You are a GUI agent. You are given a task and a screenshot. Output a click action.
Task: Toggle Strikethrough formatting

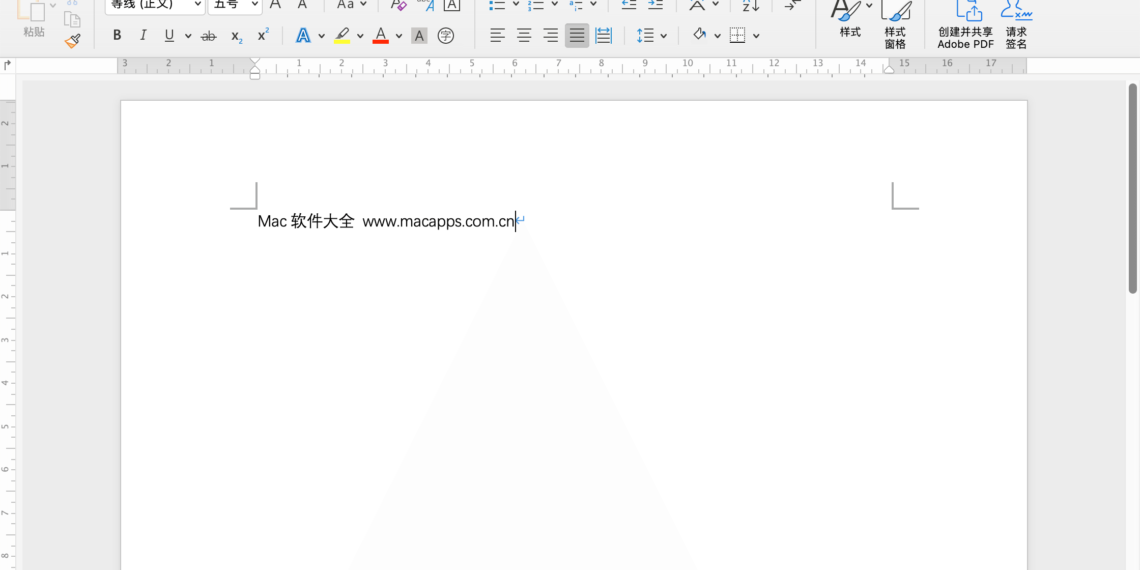click(209, 36)
